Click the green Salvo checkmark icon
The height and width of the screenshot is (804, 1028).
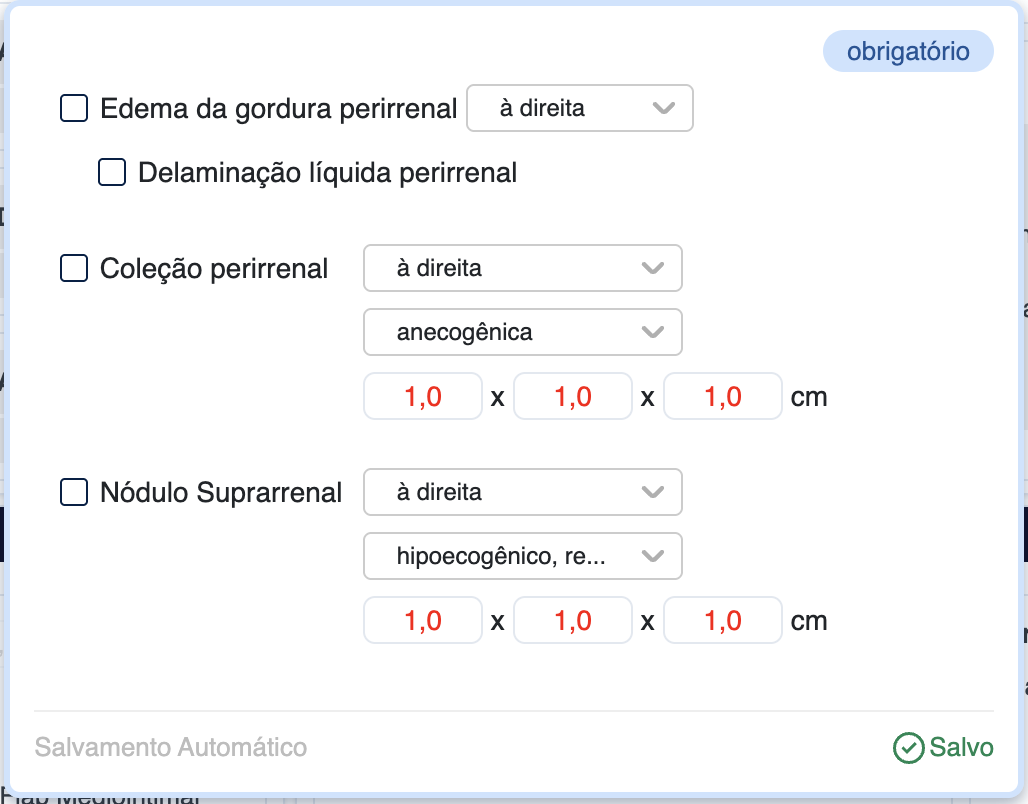click(908, 748)
